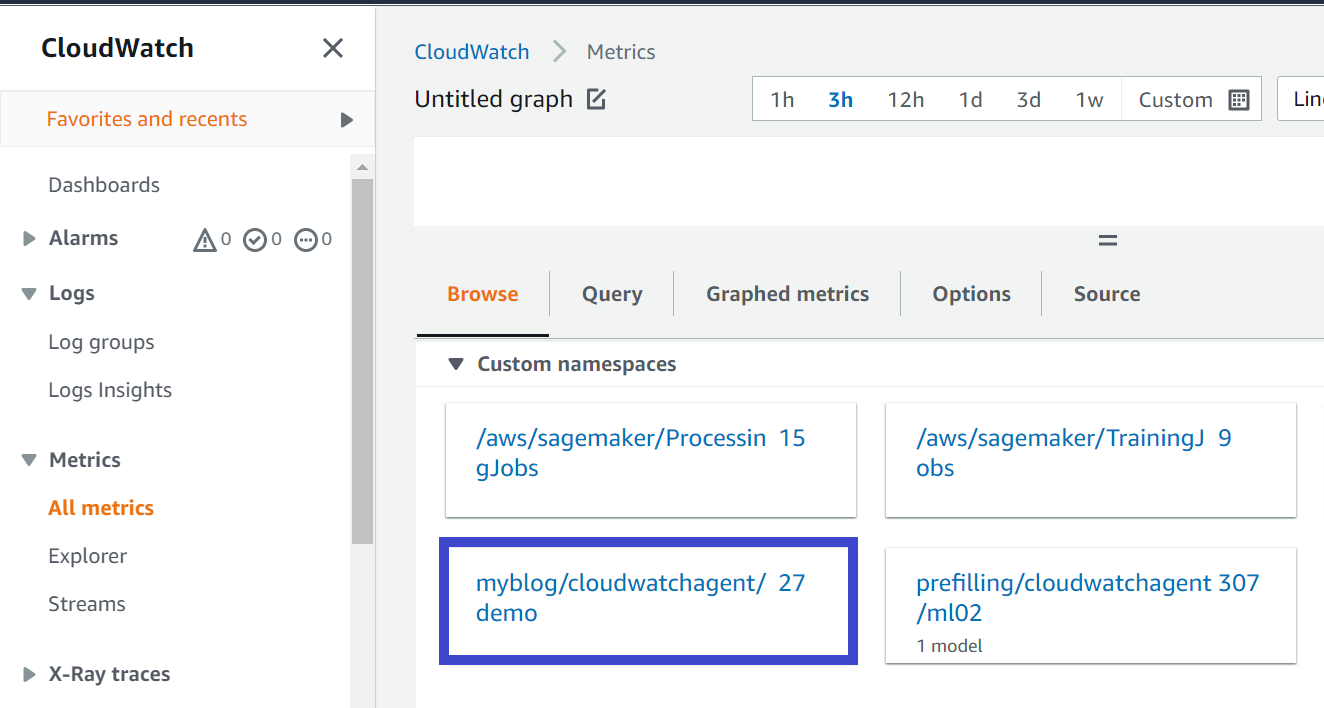Close the CloudWatch navigation panel

click(x=333, y=48)
